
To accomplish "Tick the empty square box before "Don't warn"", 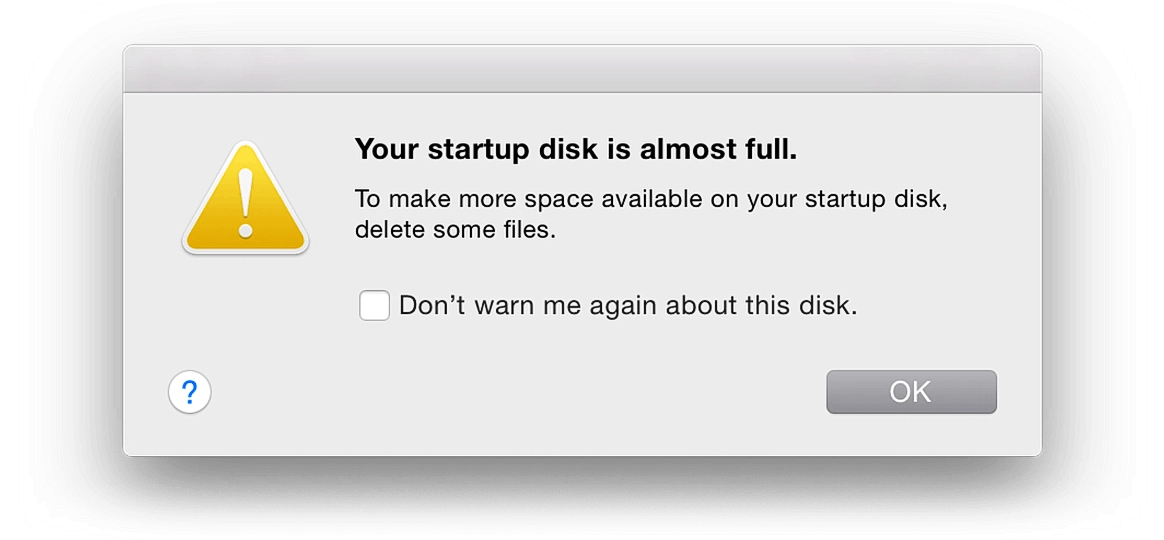I will point(374,306).
